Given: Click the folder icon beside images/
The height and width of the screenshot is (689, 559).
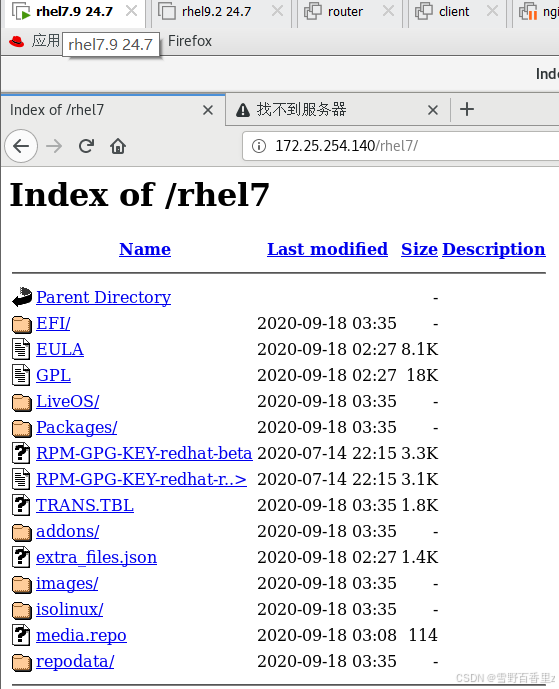Looking at the screenshot, I should [22, 584].
